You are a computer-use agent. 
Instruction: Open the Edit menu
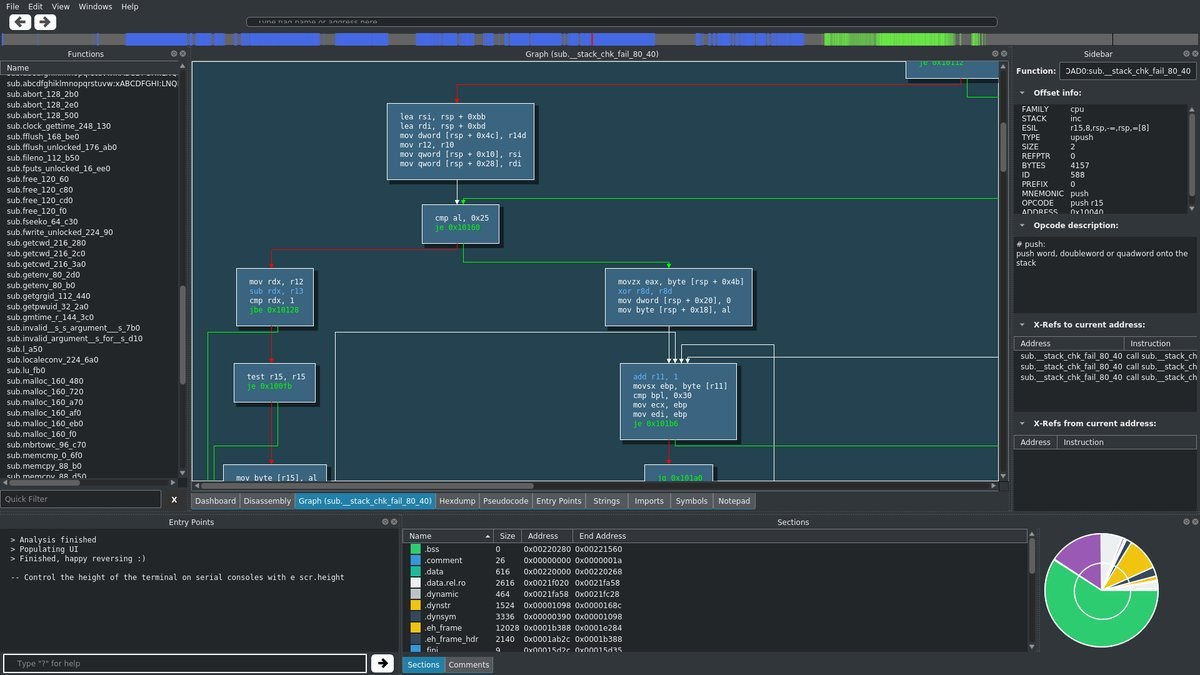[35, 6]
